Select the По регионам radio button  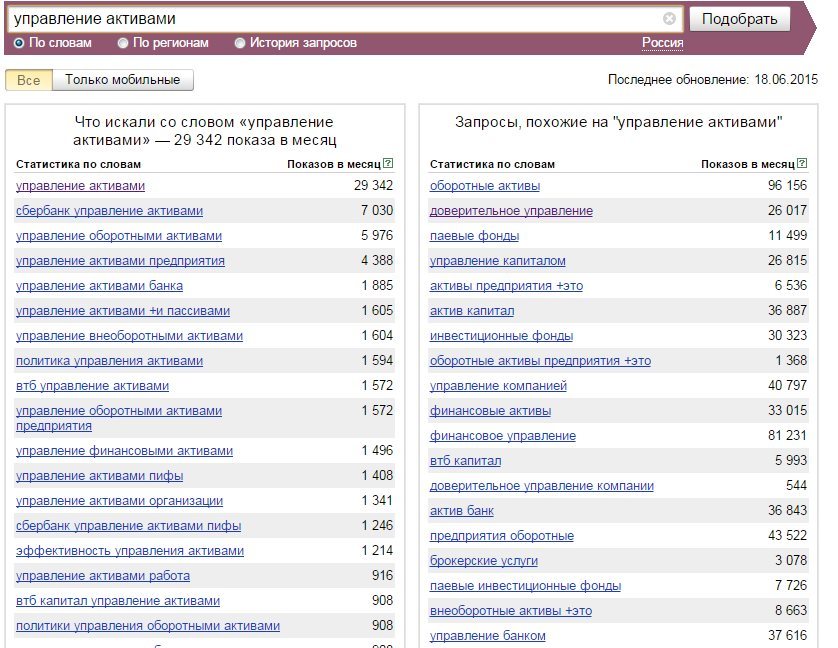click(123, 43)
